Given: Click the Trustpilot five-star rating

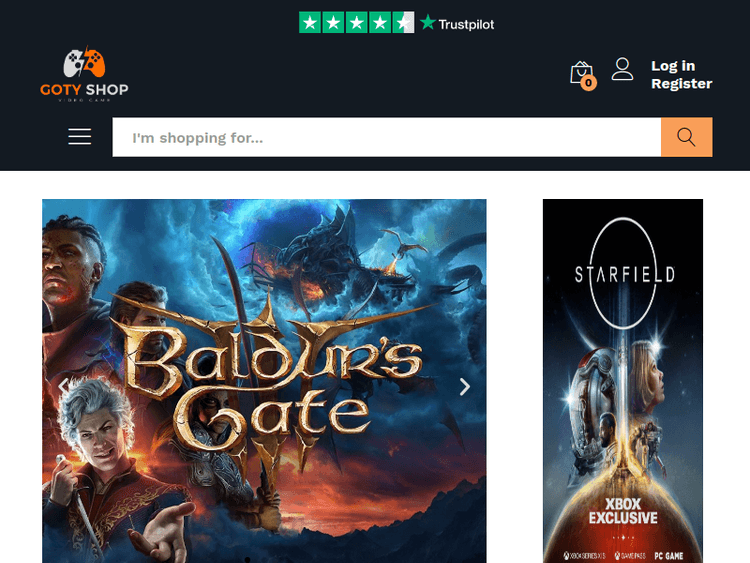Looking at the screenshot, I should coord(356,23).
